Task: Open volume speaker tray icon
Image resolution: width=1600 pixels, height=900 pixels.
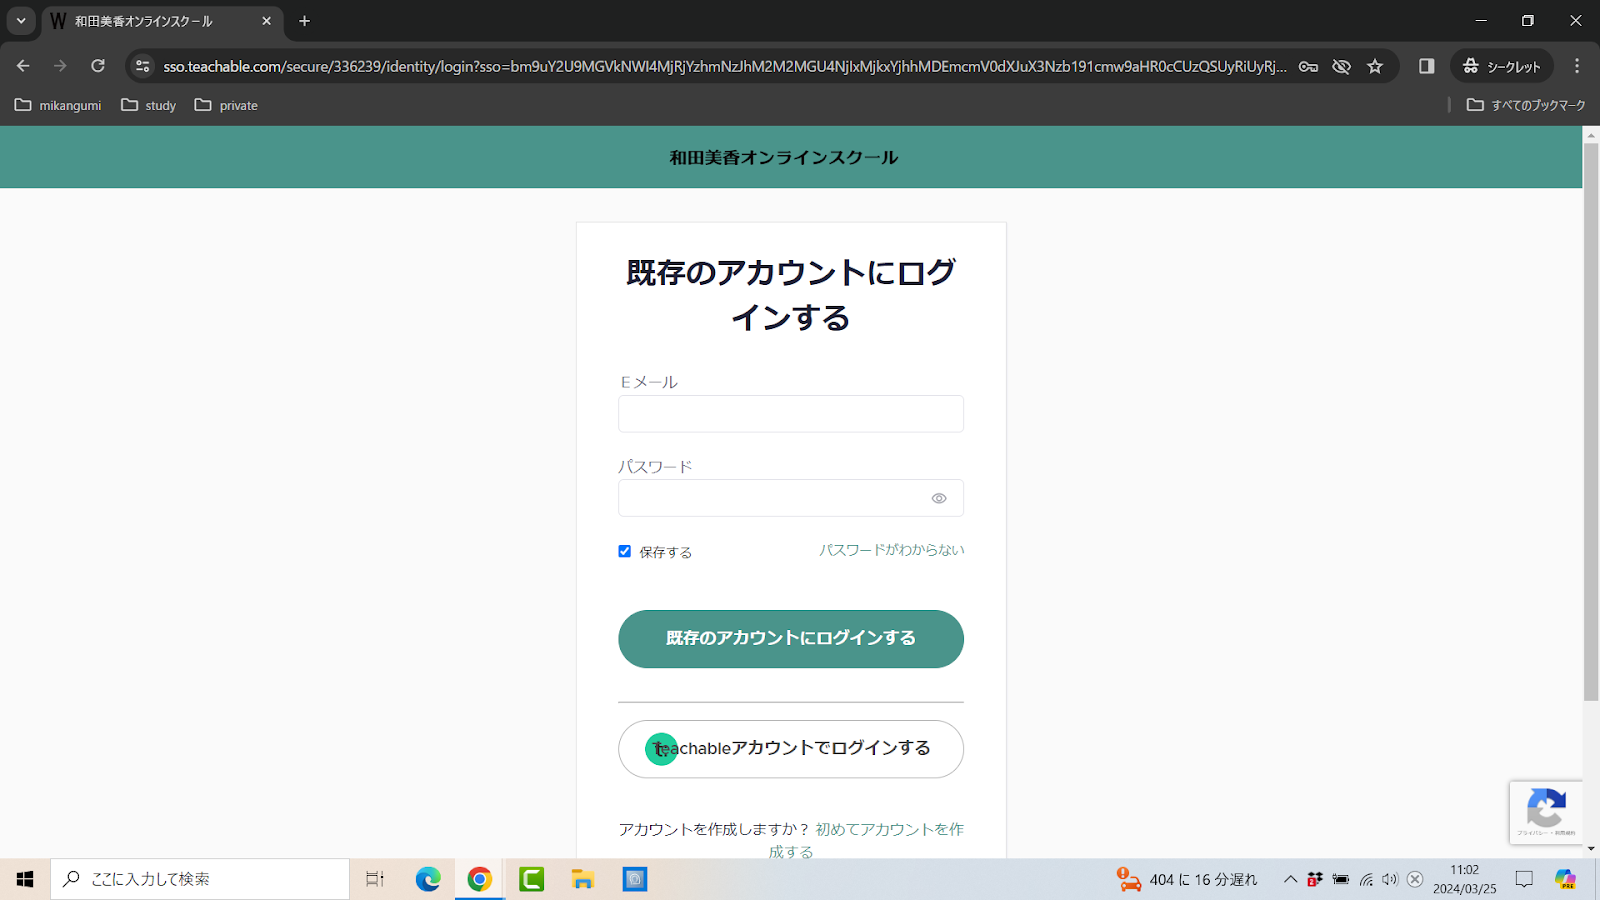Action: click(x=1390, y=879)
